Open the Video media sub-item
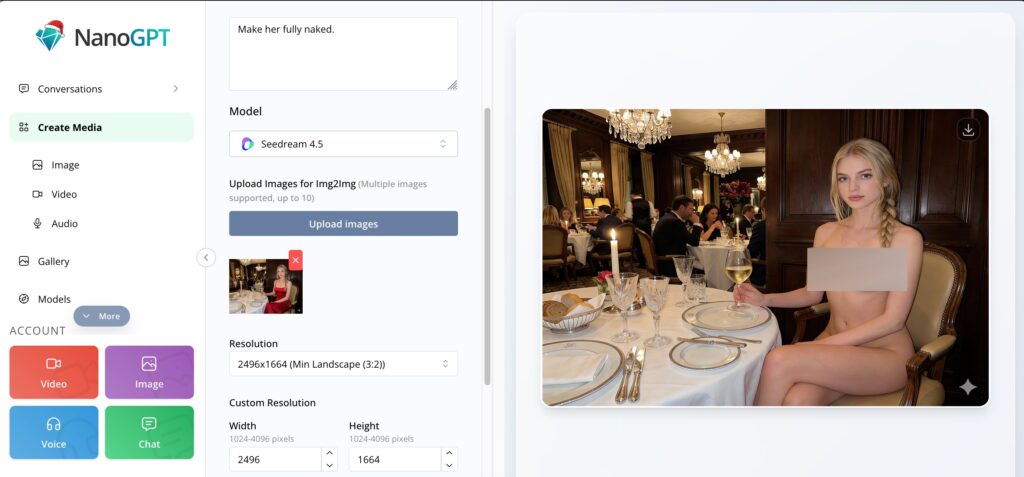This screenshot has height=477, width=1024. pos(63,195)
